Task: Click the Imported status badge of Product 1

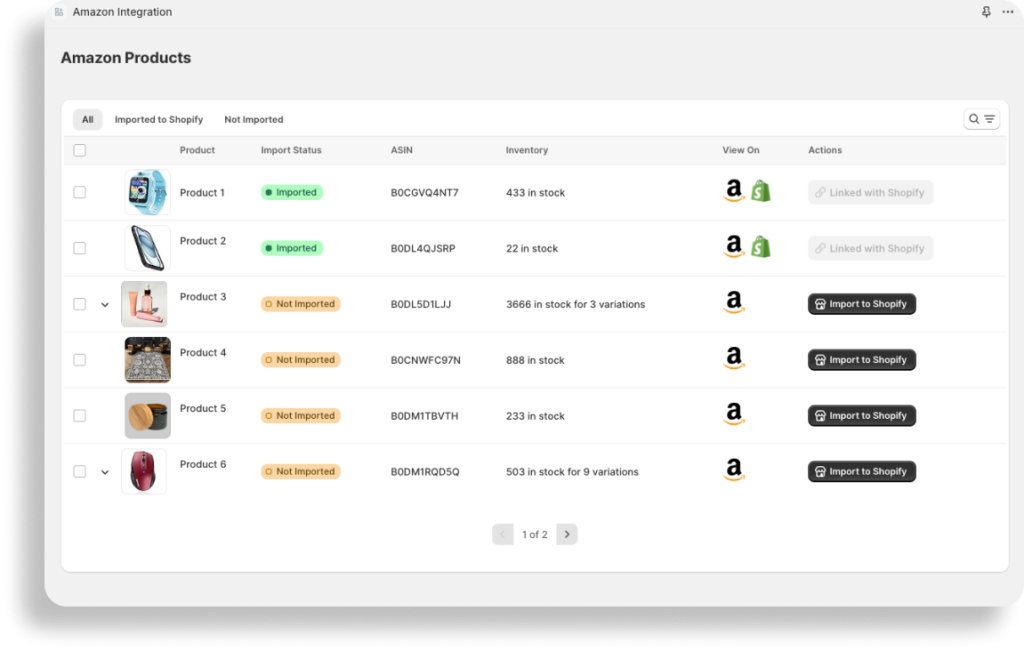Action: (x=292, y=192)
